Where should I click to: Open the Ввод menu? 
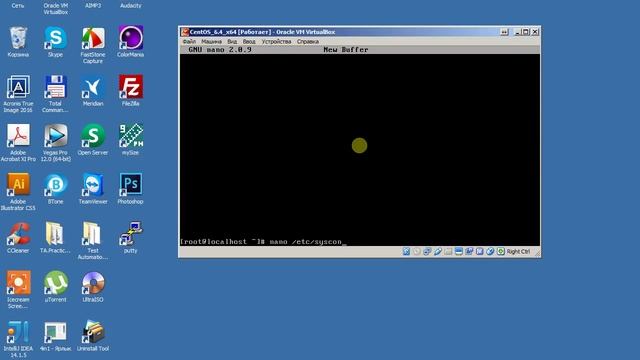click(249, 42)
